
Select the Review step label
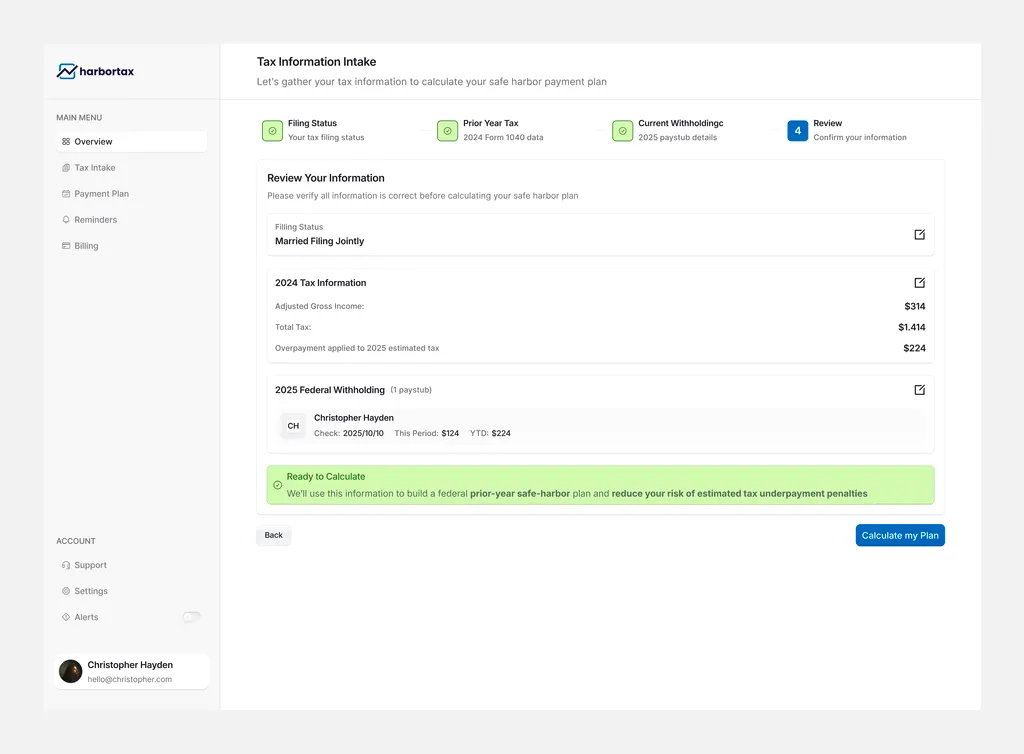point(827,123)
